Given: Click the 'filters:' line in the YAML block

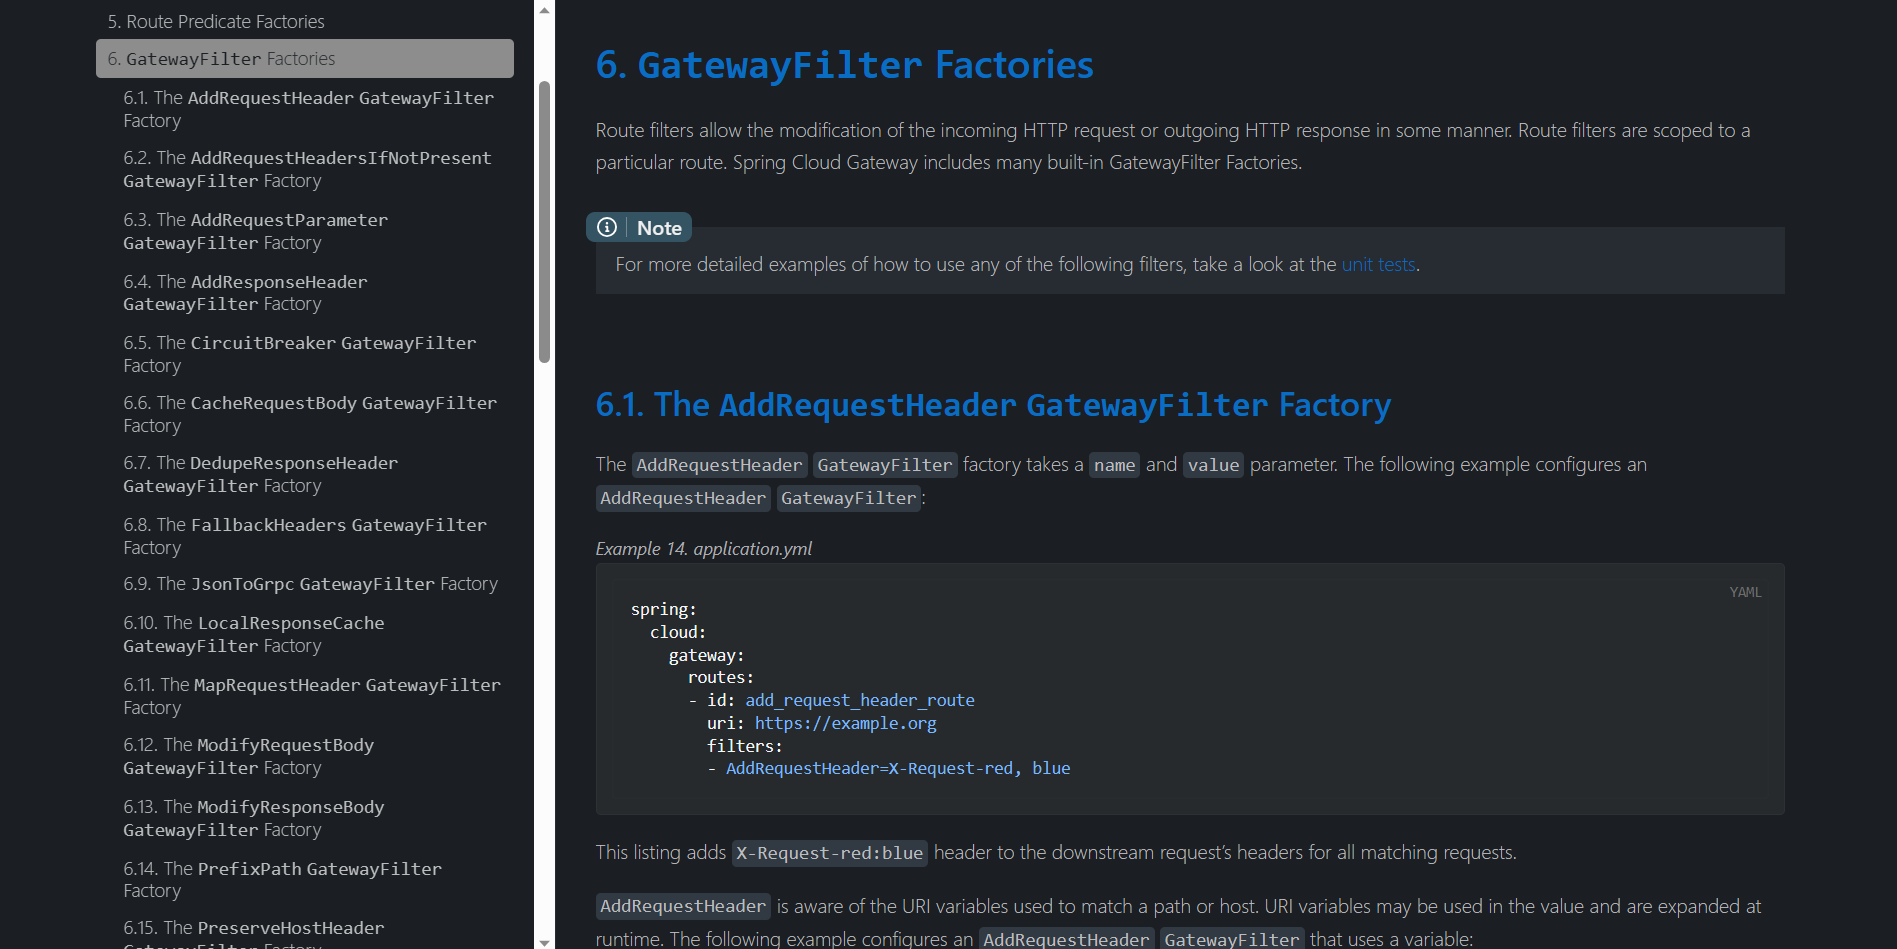Looking at the screenshot, I should 745,746.
